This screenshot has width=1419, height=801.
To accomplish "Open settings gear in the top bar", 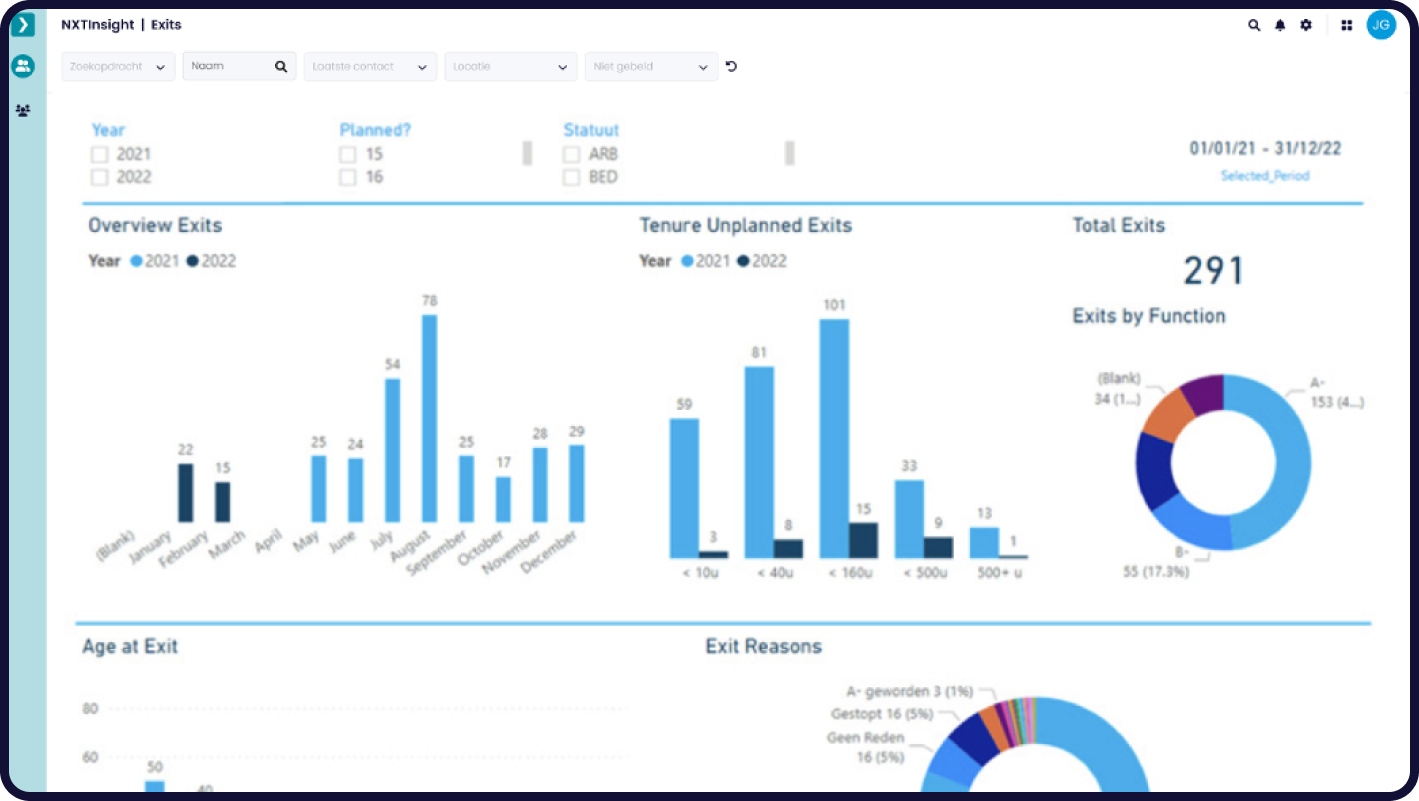I will [x=1306, y=26].
